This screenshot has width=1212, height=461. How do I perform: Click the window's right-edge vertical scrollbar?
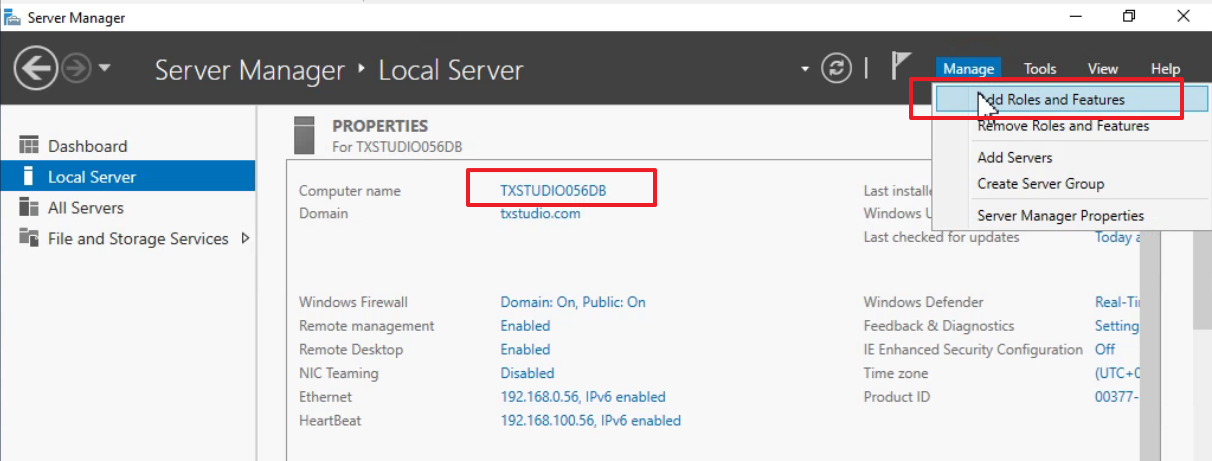pyautogui.click(x=1203, y=280)
